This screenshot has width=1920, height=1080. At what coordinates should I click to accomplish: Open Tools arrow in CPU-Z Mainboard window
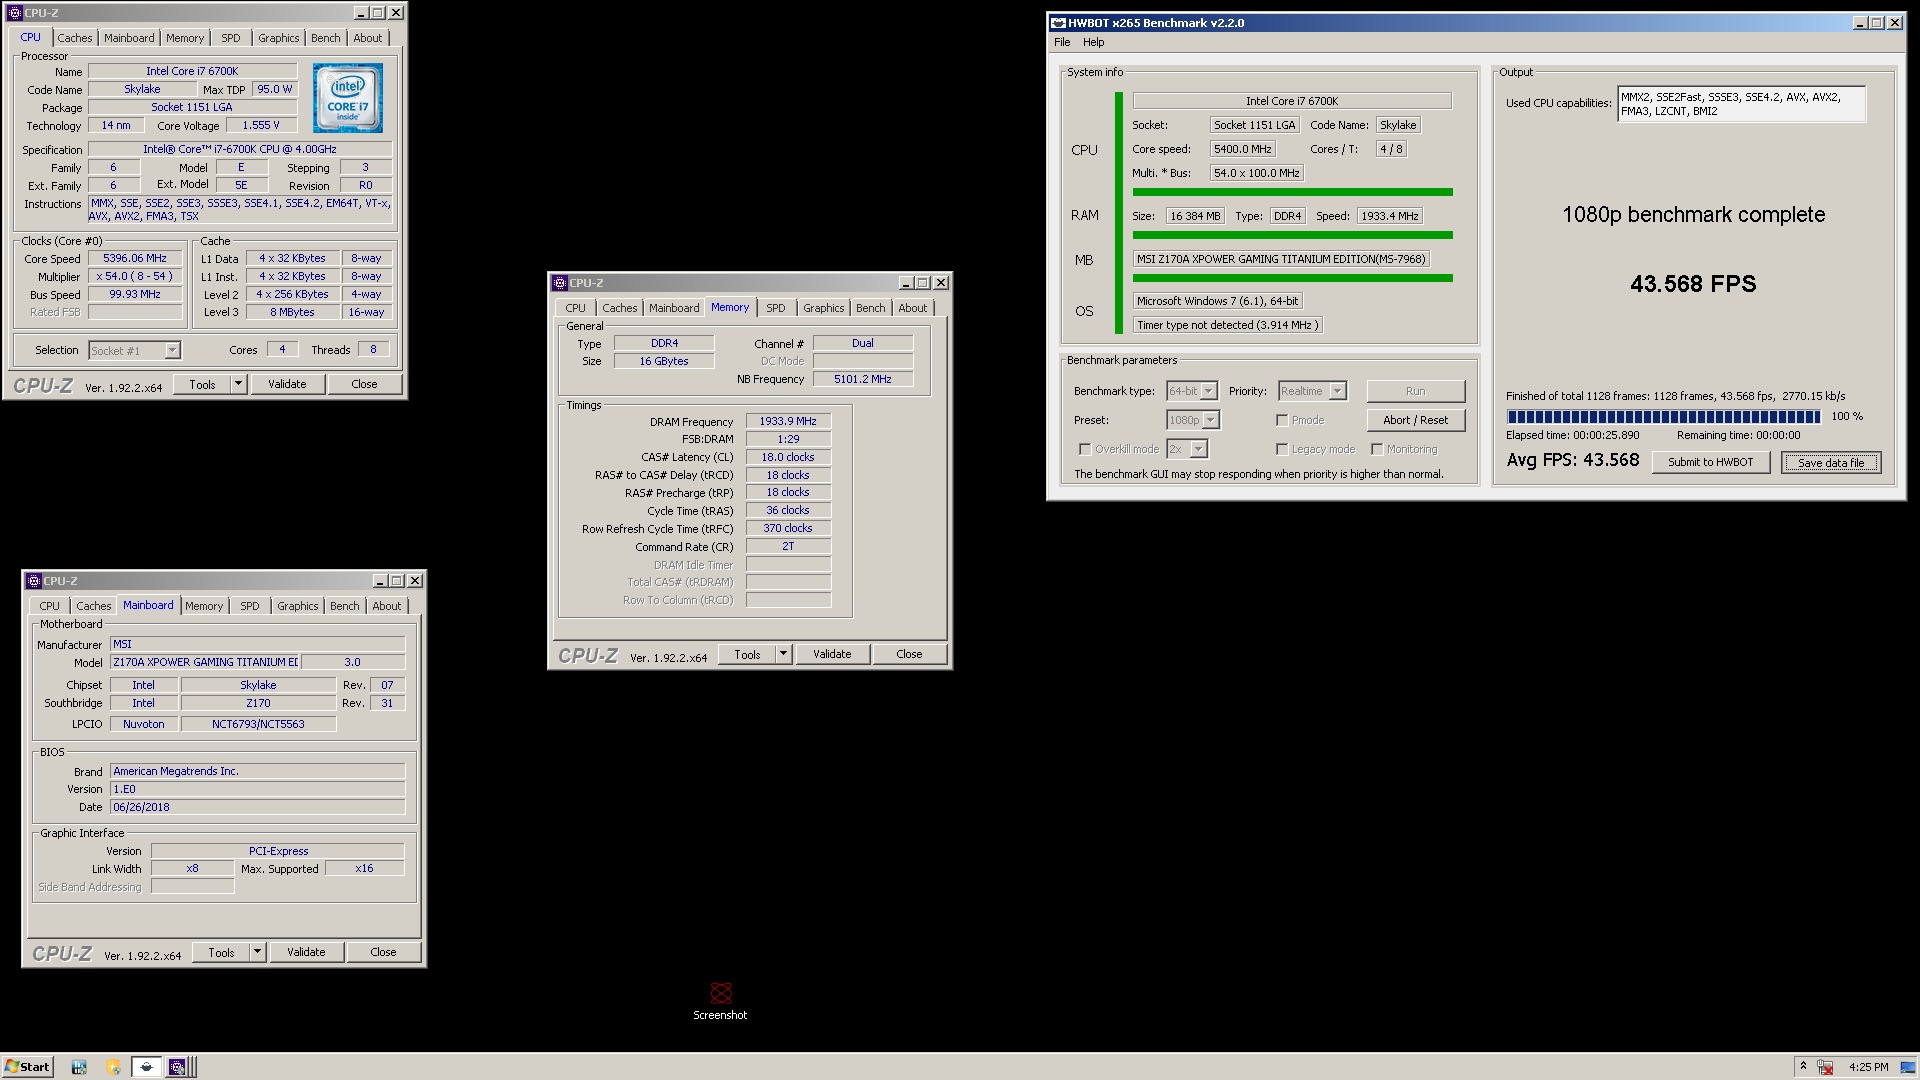point(257,952)
